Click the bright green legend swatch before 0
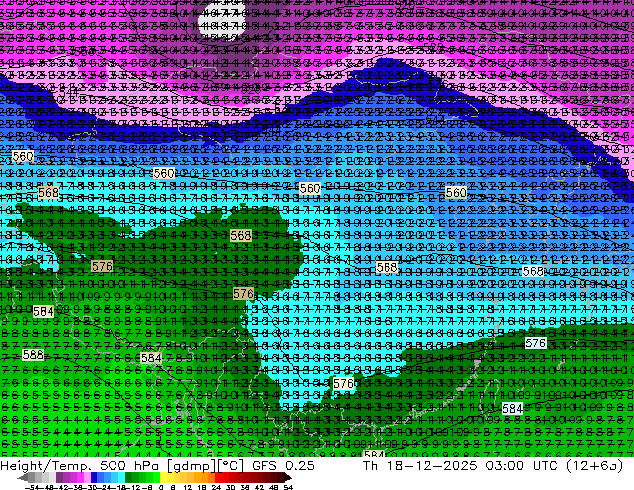 pos(156,477)
